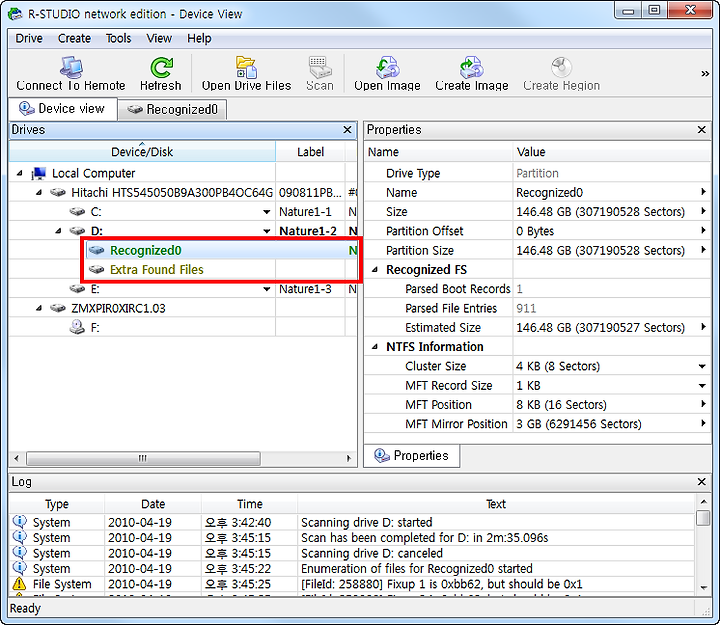This screenshot has height=625, width=720.
Task: Collapse the NTFS Information properties group
Action: tap(375, 347)
